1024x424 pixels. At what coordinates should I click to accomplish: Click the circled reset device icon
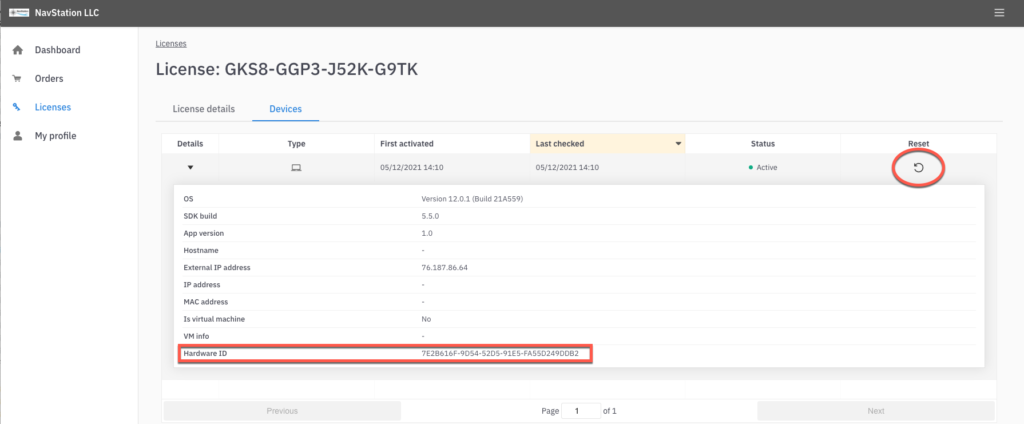pyautogui.click(x=918, y=168)
